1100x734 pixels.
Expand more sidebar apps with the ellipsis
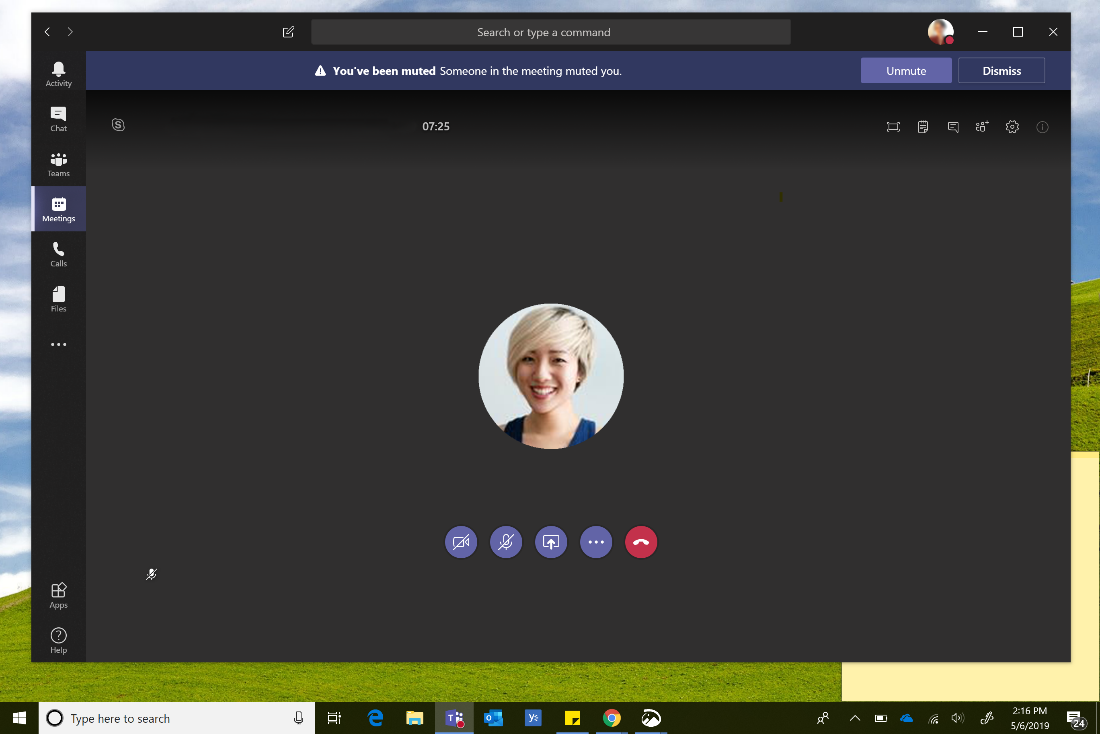58,344
